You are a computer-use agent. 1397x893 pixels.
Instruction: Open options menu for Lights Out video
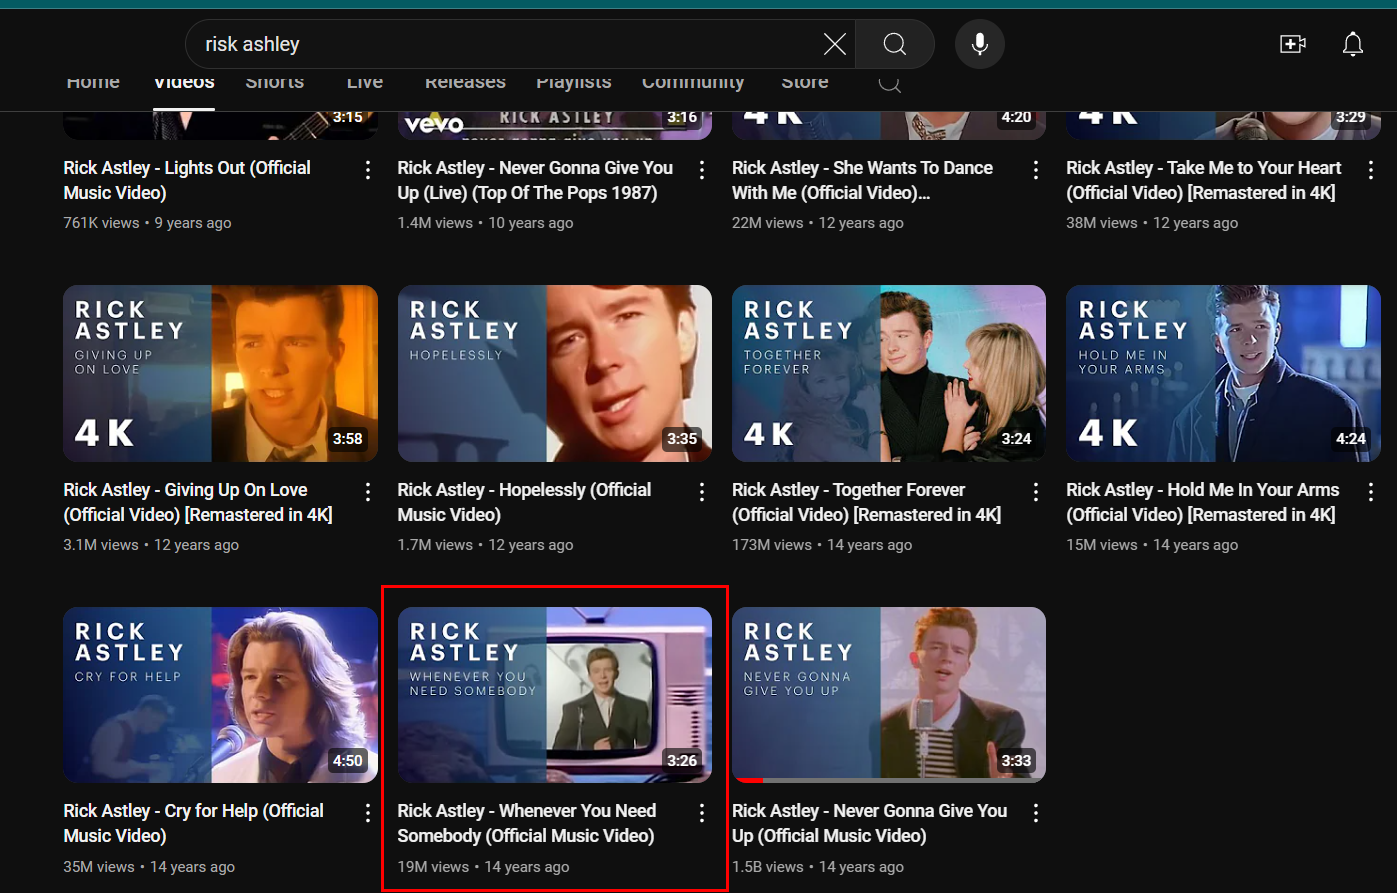click(368, 170)
